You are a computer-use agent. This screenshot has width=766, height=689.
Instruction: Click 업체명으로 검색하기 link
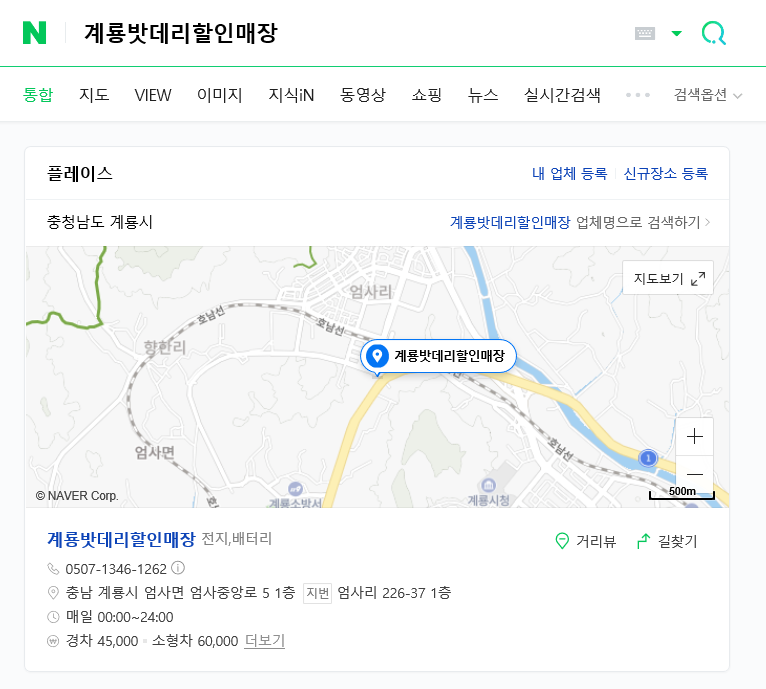[x=579, y=222]
